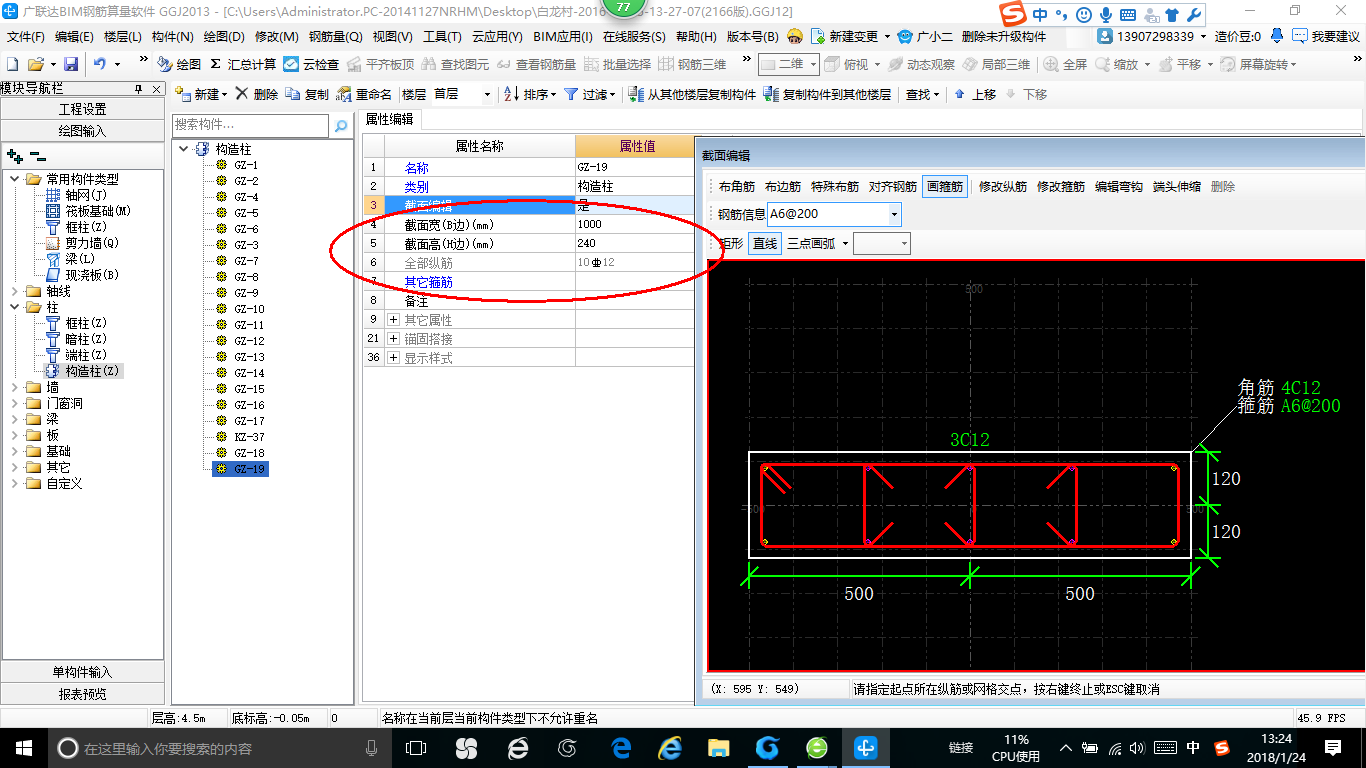The image size is (1366, 768).
Task: Activate the 画箍筋 tool
Action: 945,187
